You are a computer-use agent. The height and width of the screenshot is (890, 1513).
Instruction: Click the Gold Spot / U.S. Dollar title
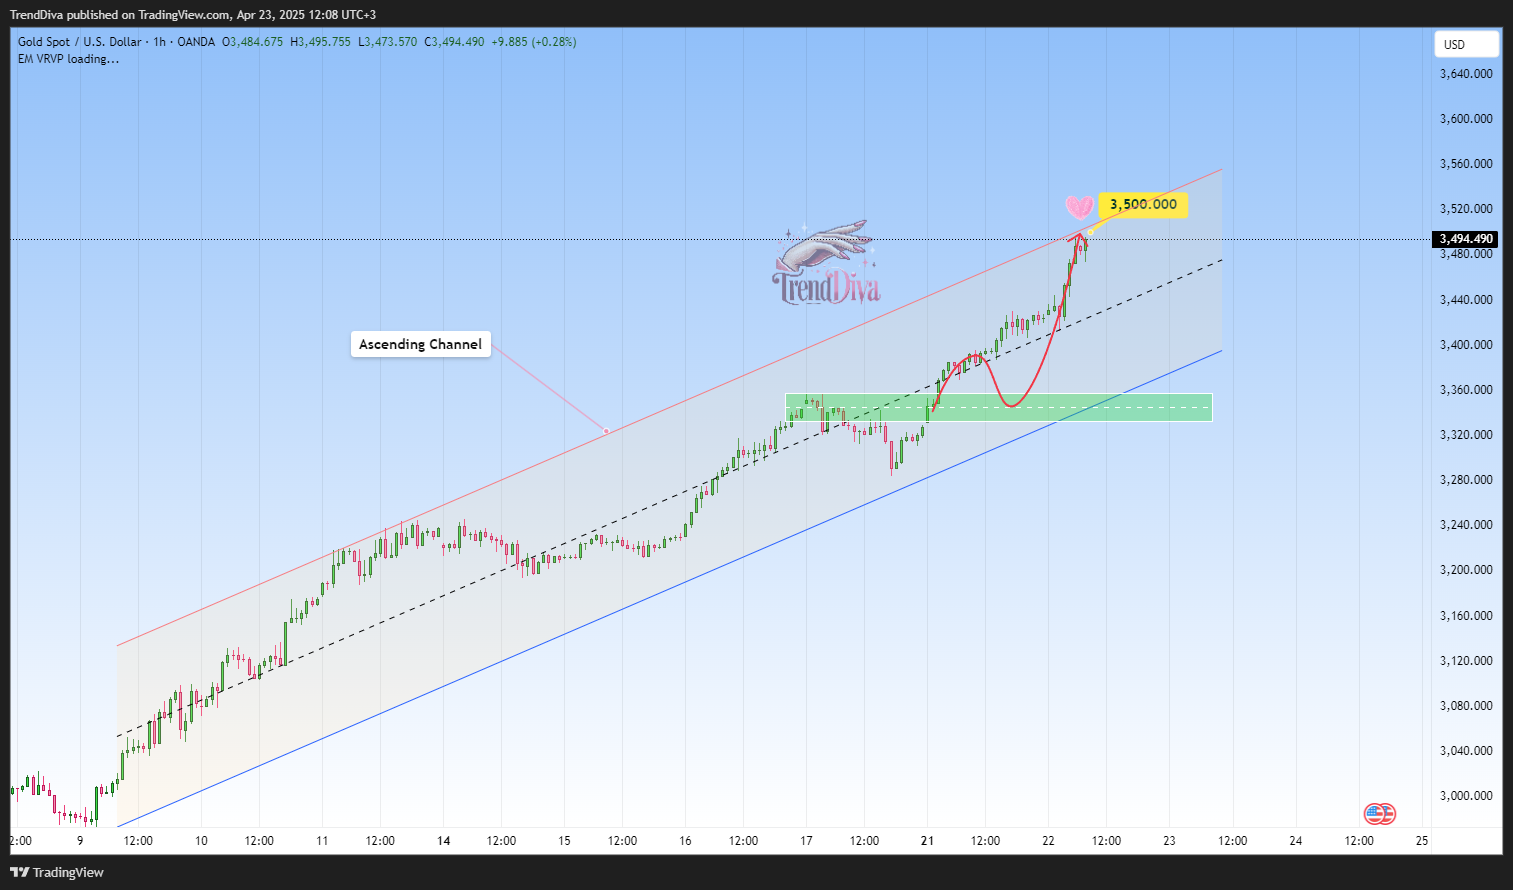tap(80, 42)
